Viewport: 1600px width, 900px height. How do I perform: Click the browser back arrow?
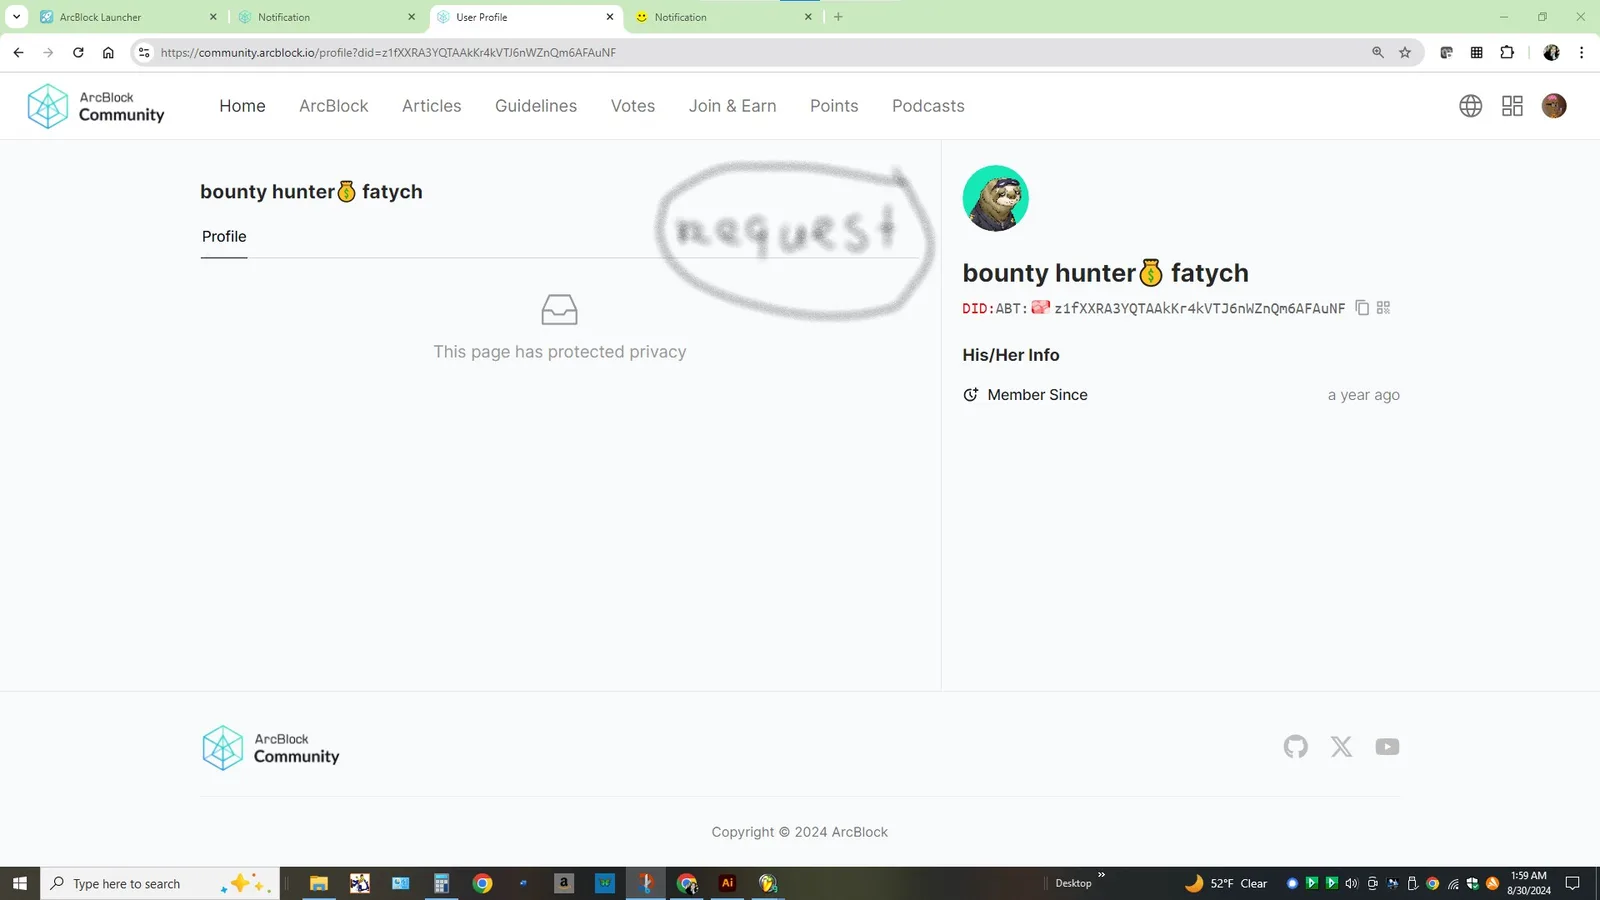[18, 53]
